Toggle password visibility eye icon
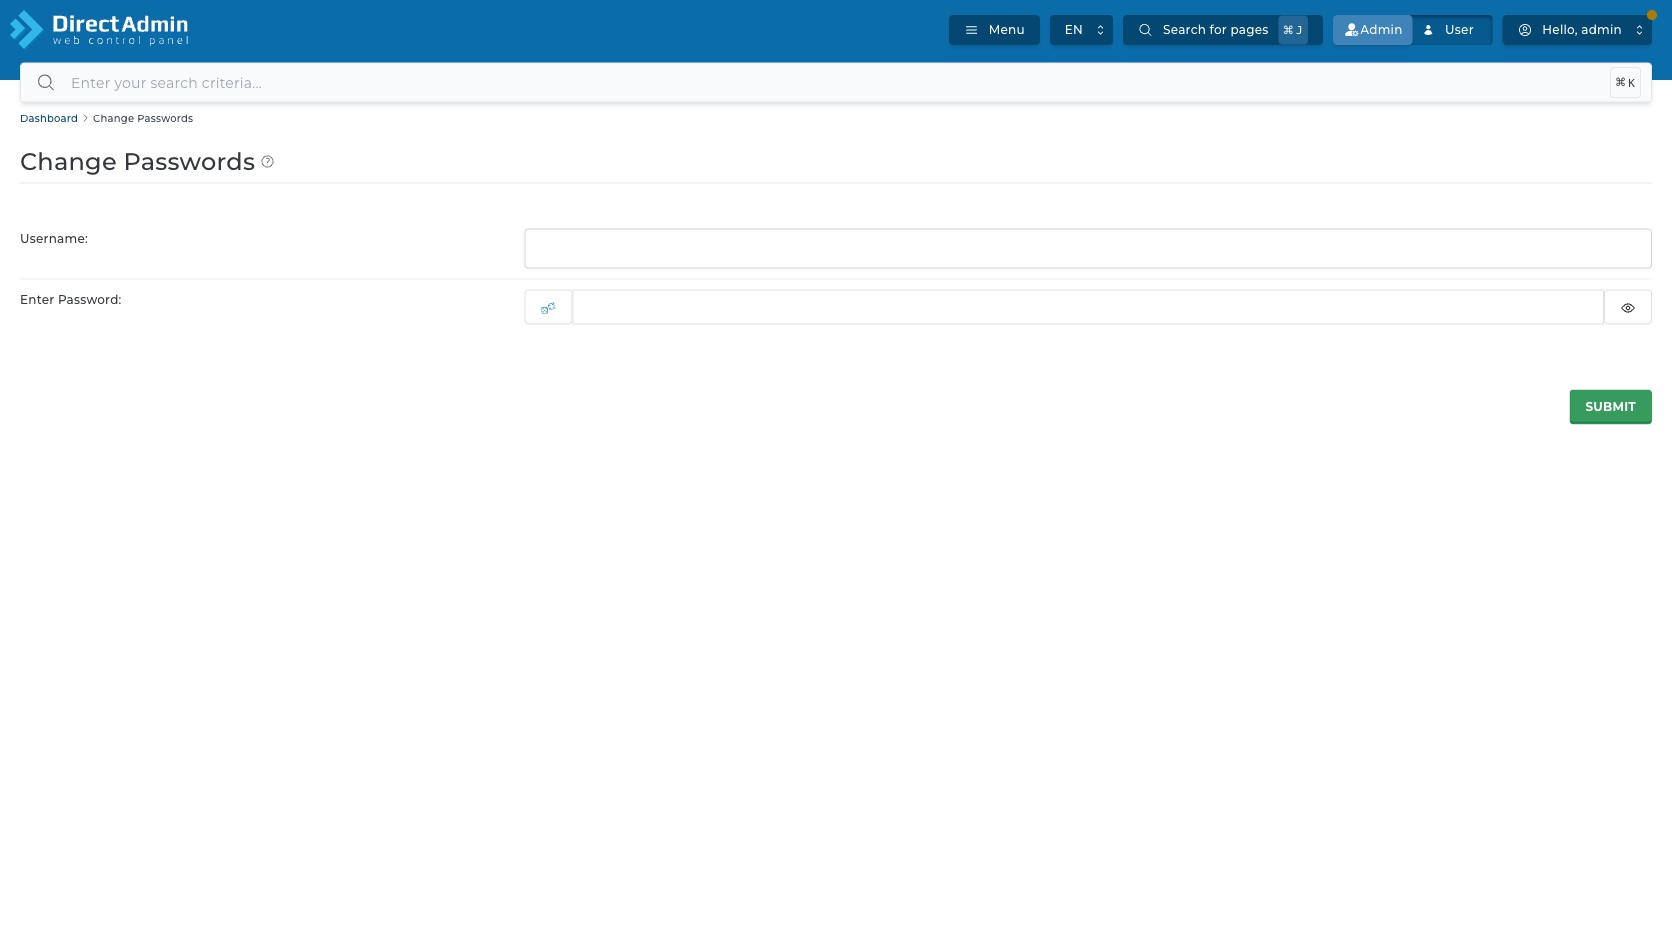Viewport: 1672px width, 941px height. pos(1628,308)
